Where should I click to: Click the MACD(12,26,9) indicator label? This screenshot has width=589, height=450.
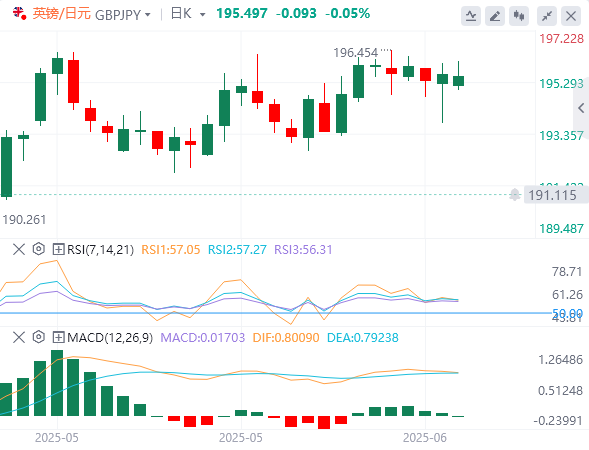tap(110, 337)
